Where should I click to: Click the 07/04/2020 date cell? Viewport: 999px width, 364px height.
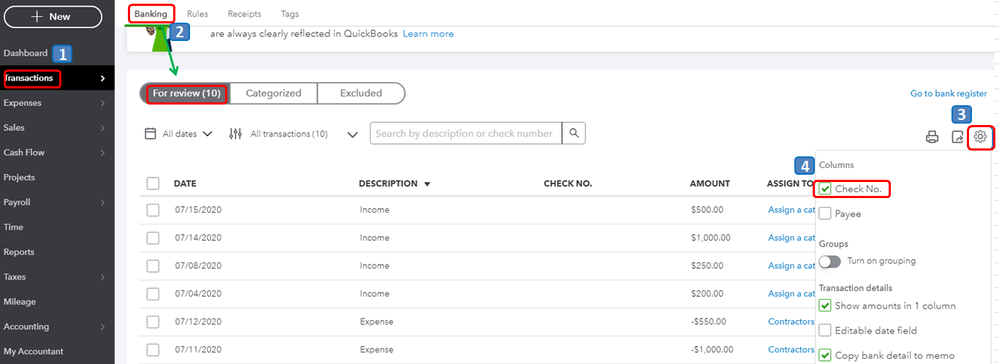[198, 294]
